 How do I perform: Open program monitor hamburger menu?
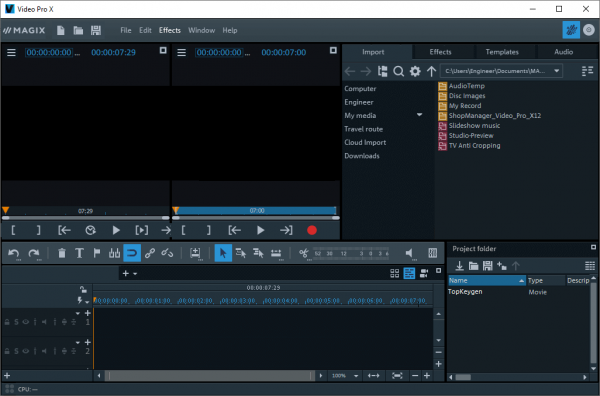click(182, 52)
